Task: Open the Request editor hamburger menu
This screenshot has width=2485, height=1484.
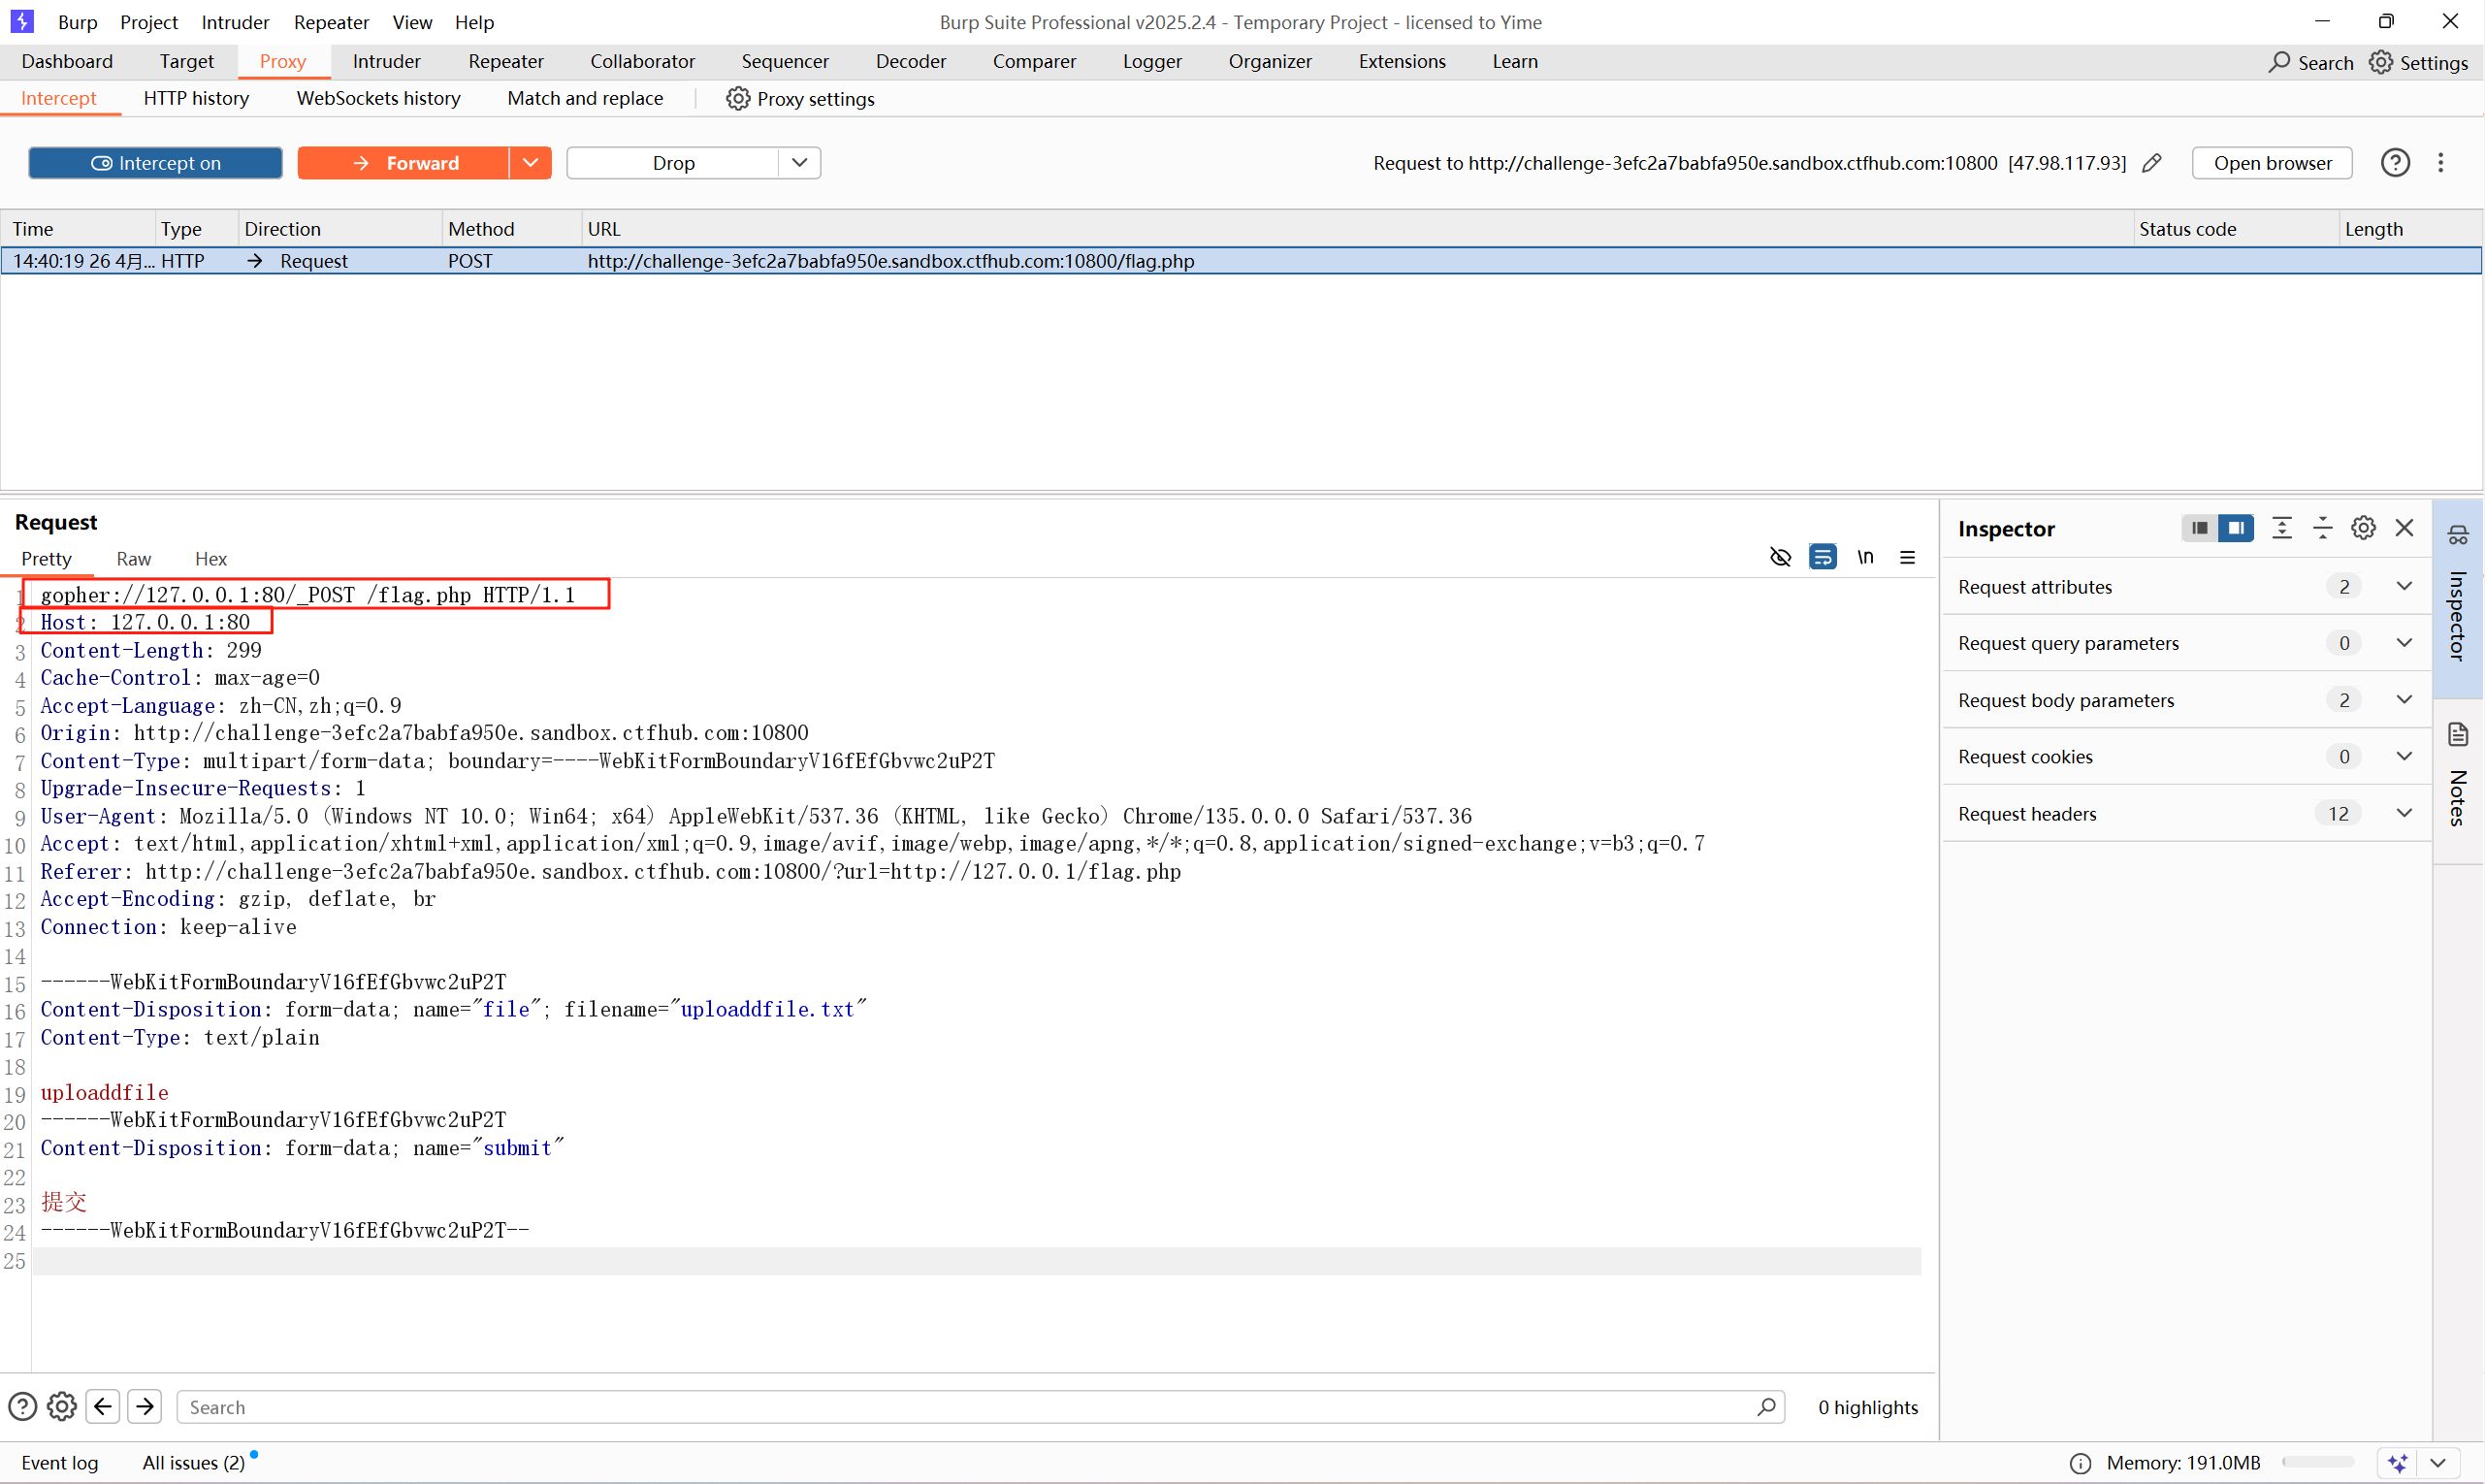Action: [1908, 557]
